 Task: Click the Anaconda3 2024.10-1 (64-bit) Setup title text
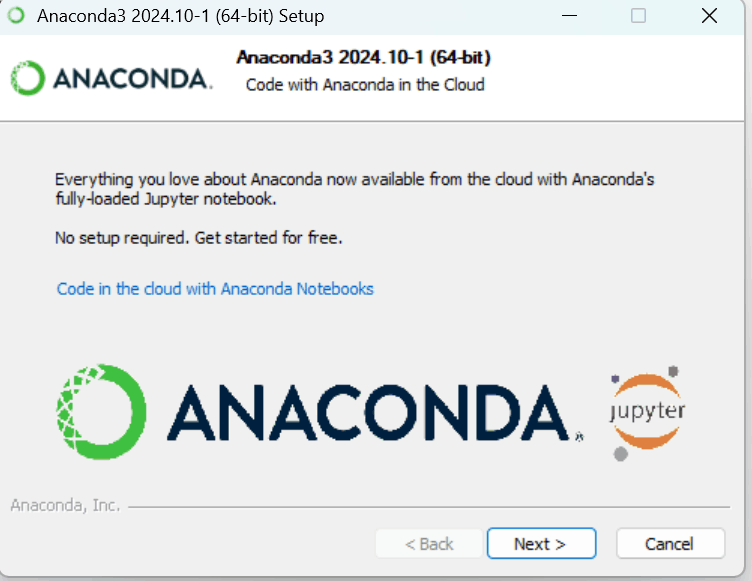click(x=181, y=16)
